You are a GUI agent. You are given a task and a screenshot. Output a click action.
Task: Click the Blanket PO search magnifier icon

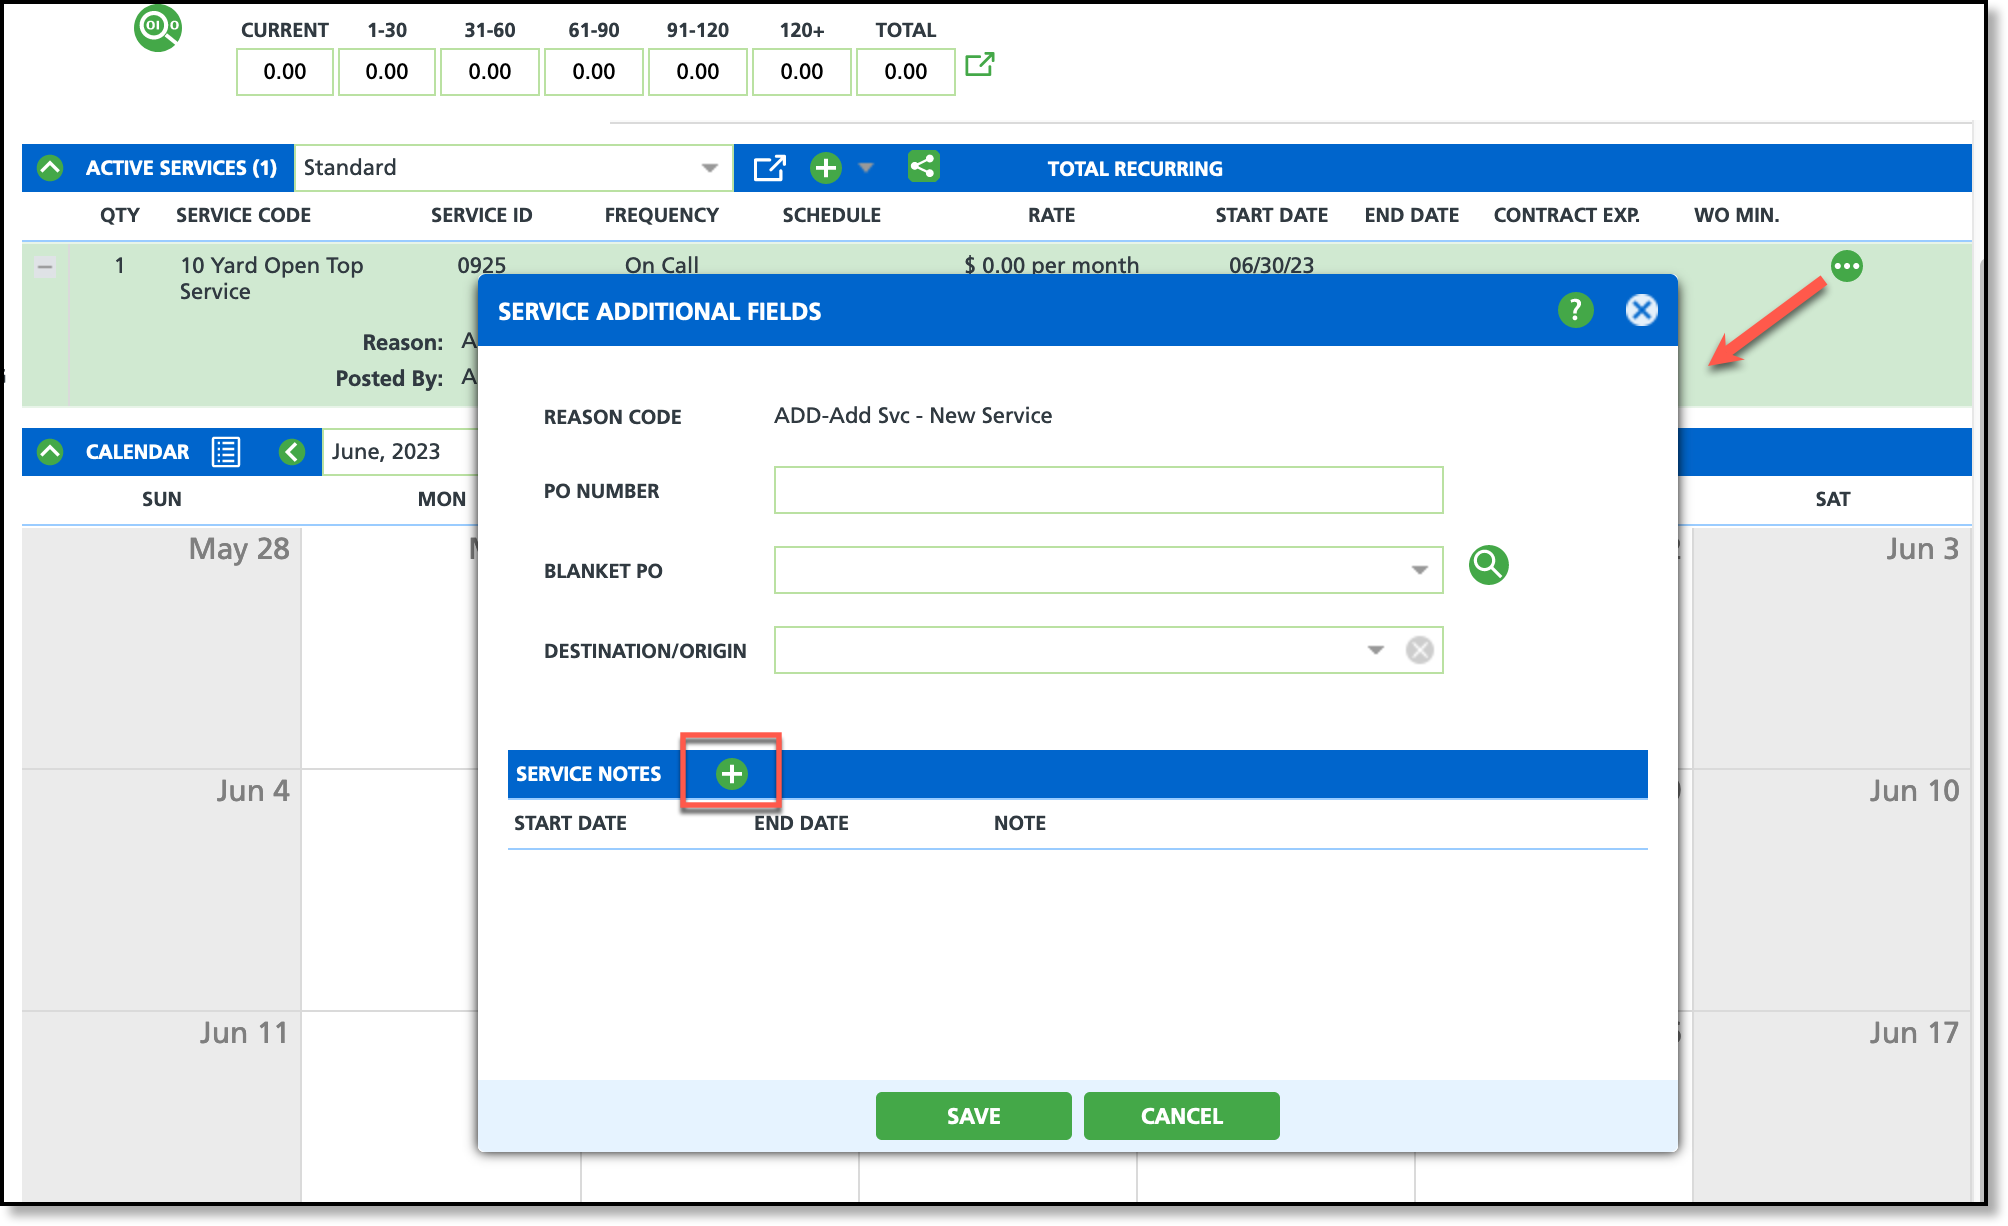(x=1488, y=566)
